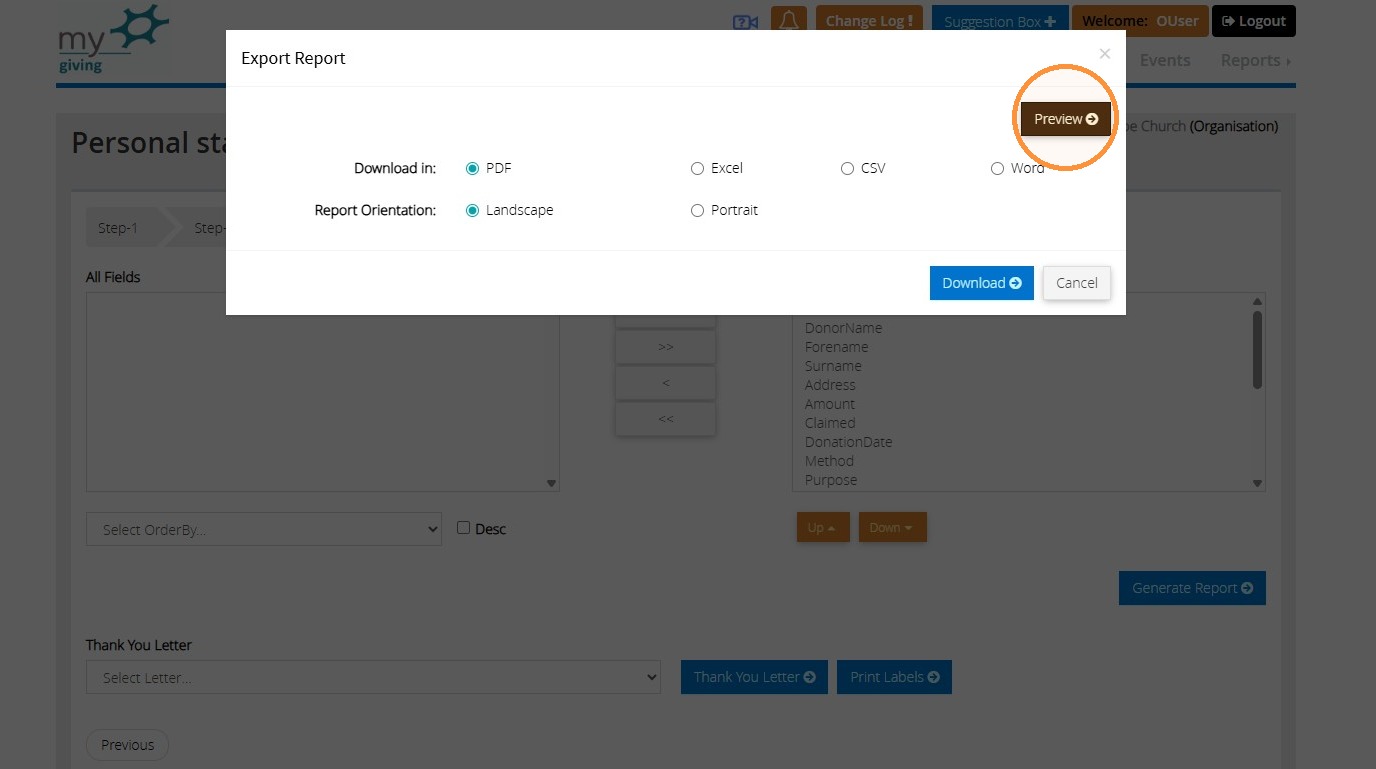Select Word download format
The height and width of the screenshot is (769, 1376).
click(997, 169)
